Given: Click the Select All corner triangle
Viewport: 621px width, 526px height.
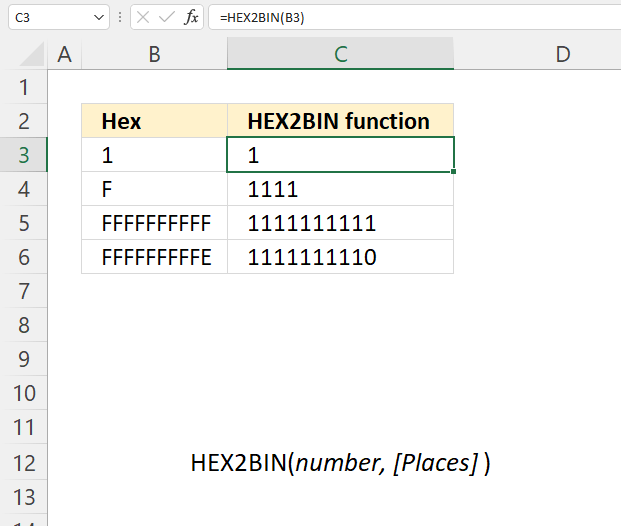Looking at the screenshot, I should [x=31, y=54].
